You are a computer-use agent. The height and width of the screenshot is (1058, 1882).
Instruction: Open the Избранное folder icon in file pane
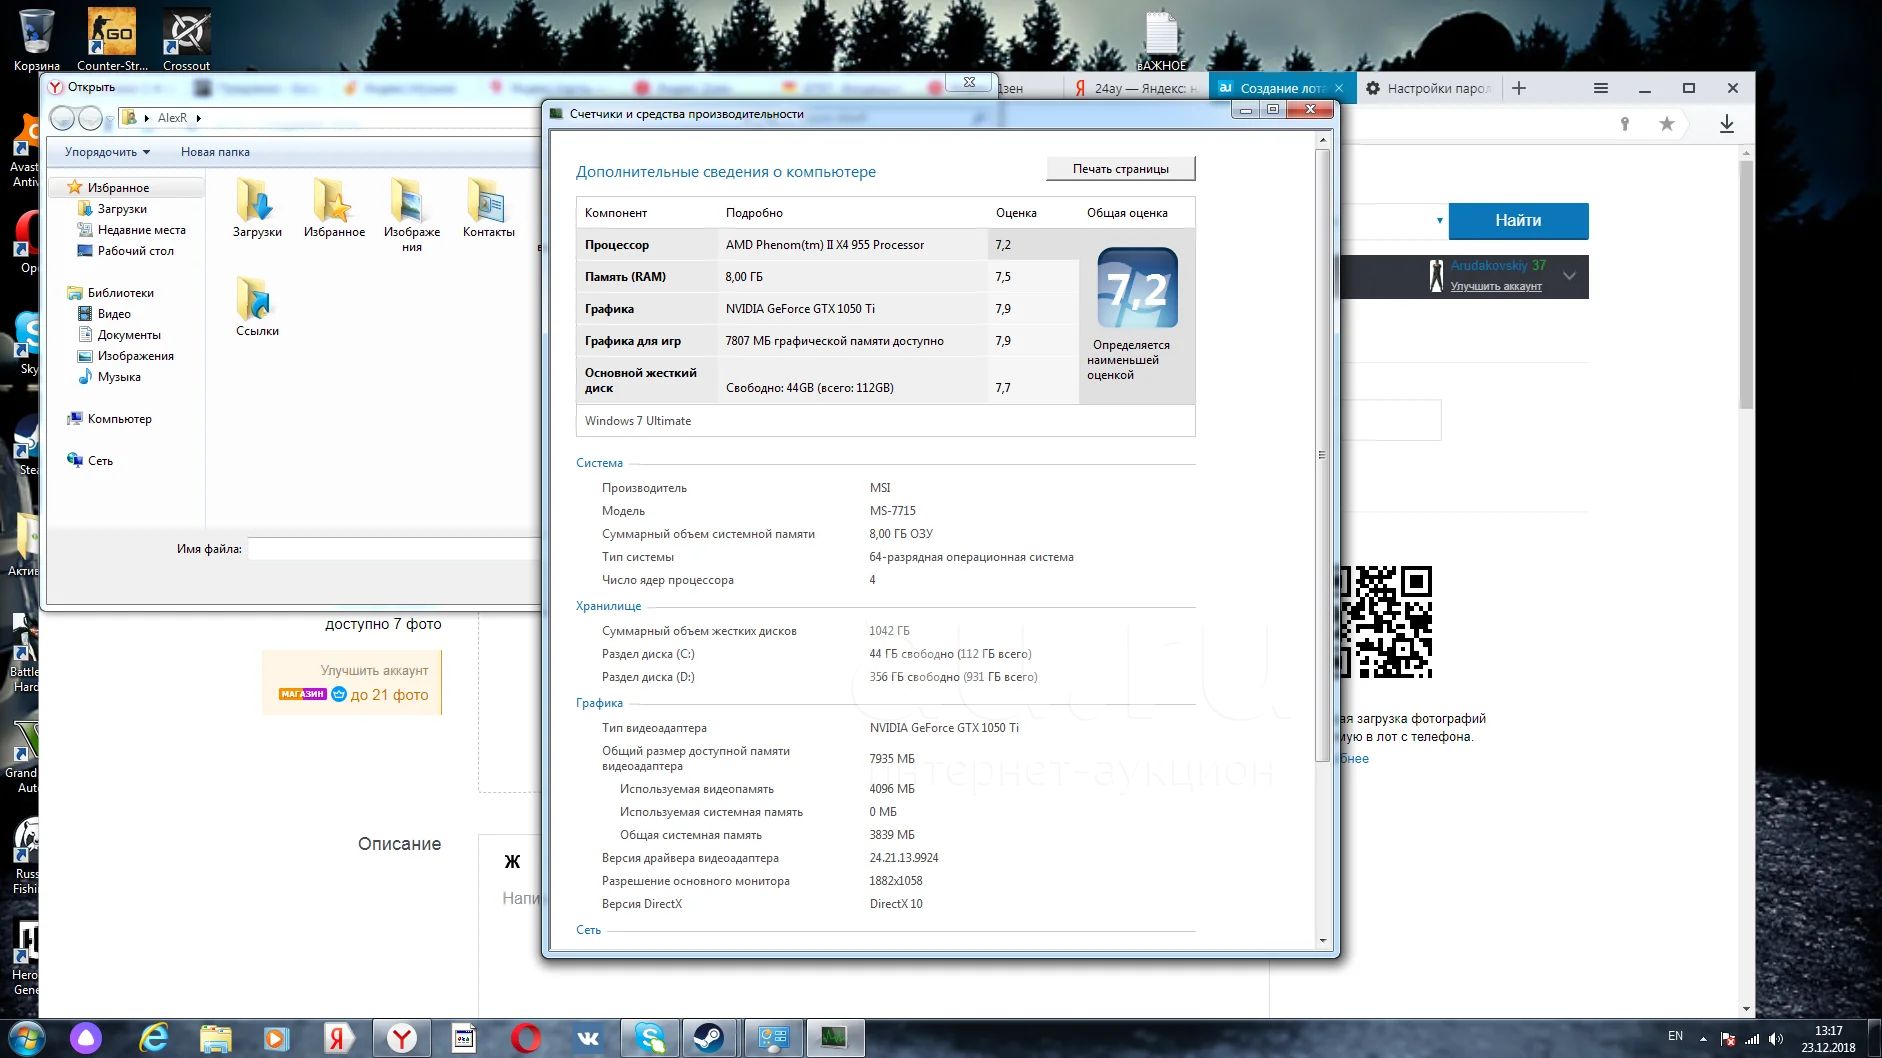pos(334,207)
